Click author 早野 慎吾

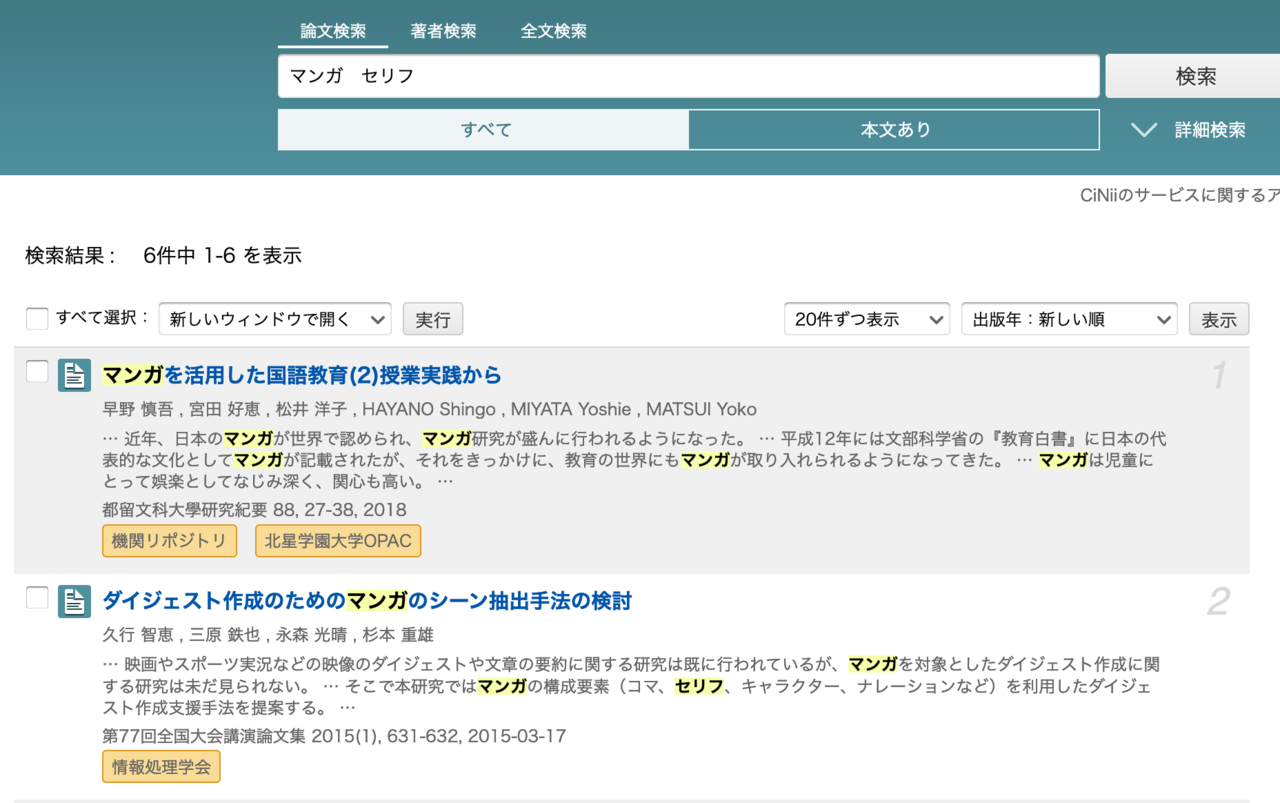tap(138, 409)
